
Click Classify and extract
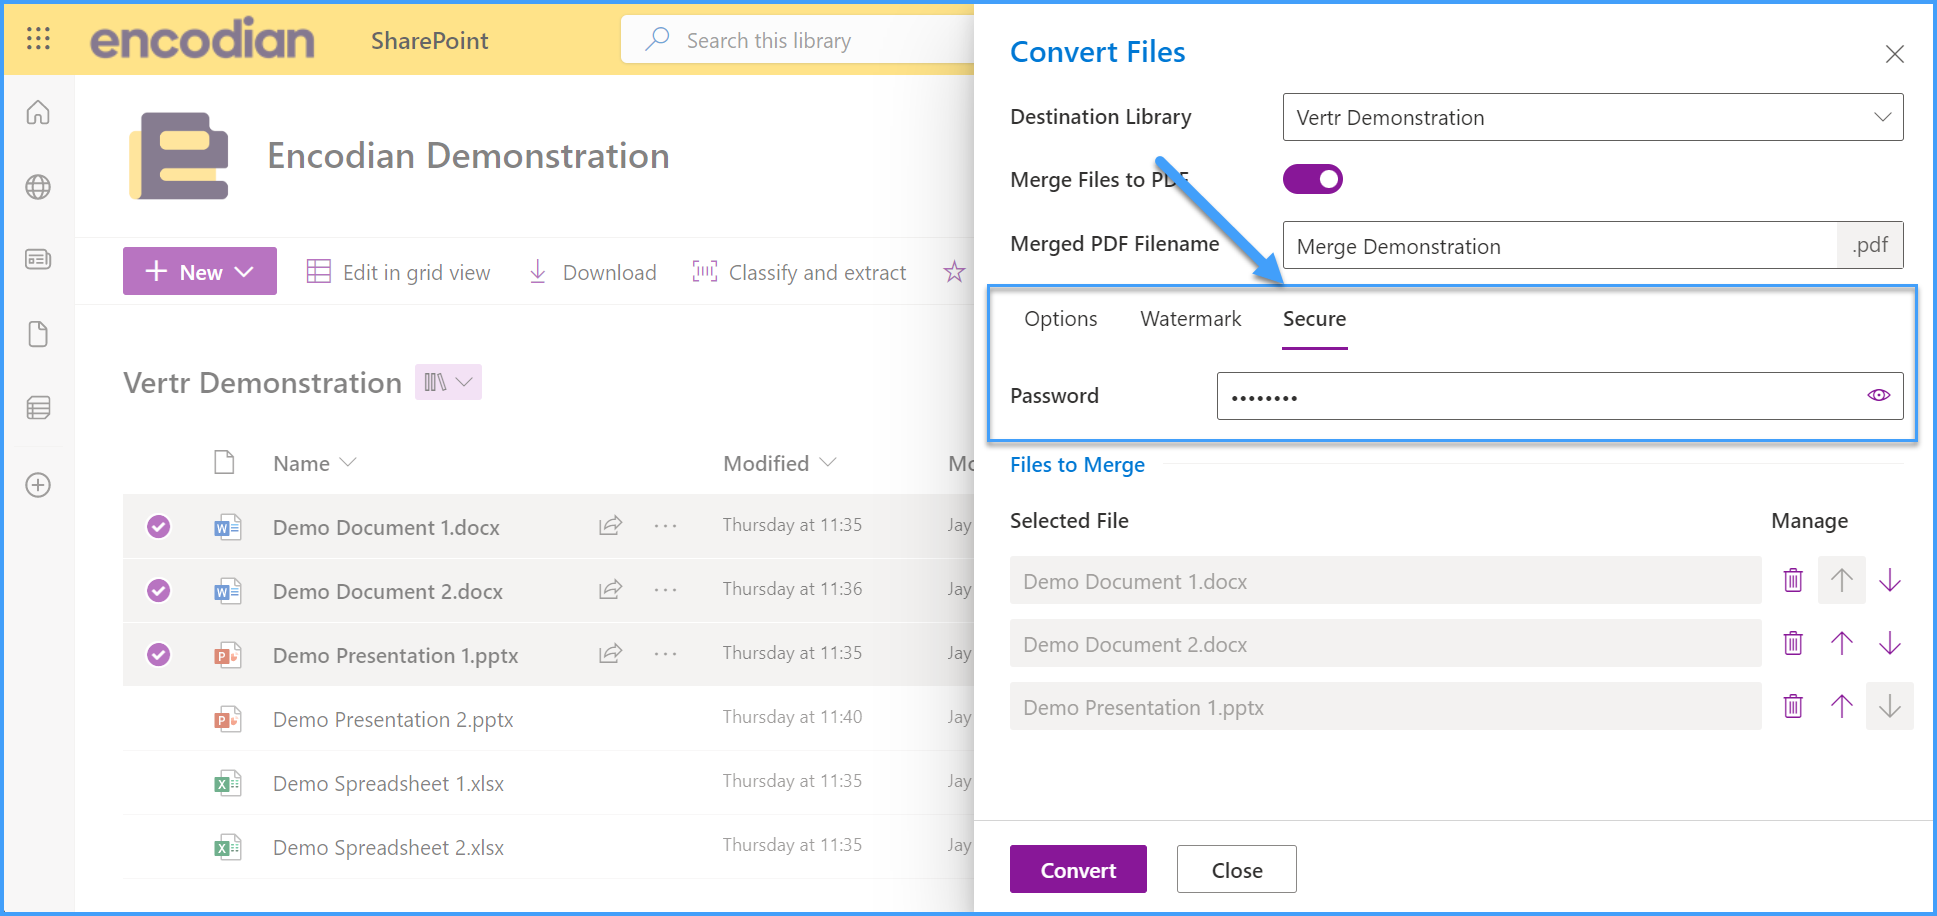tap(799, 272)
